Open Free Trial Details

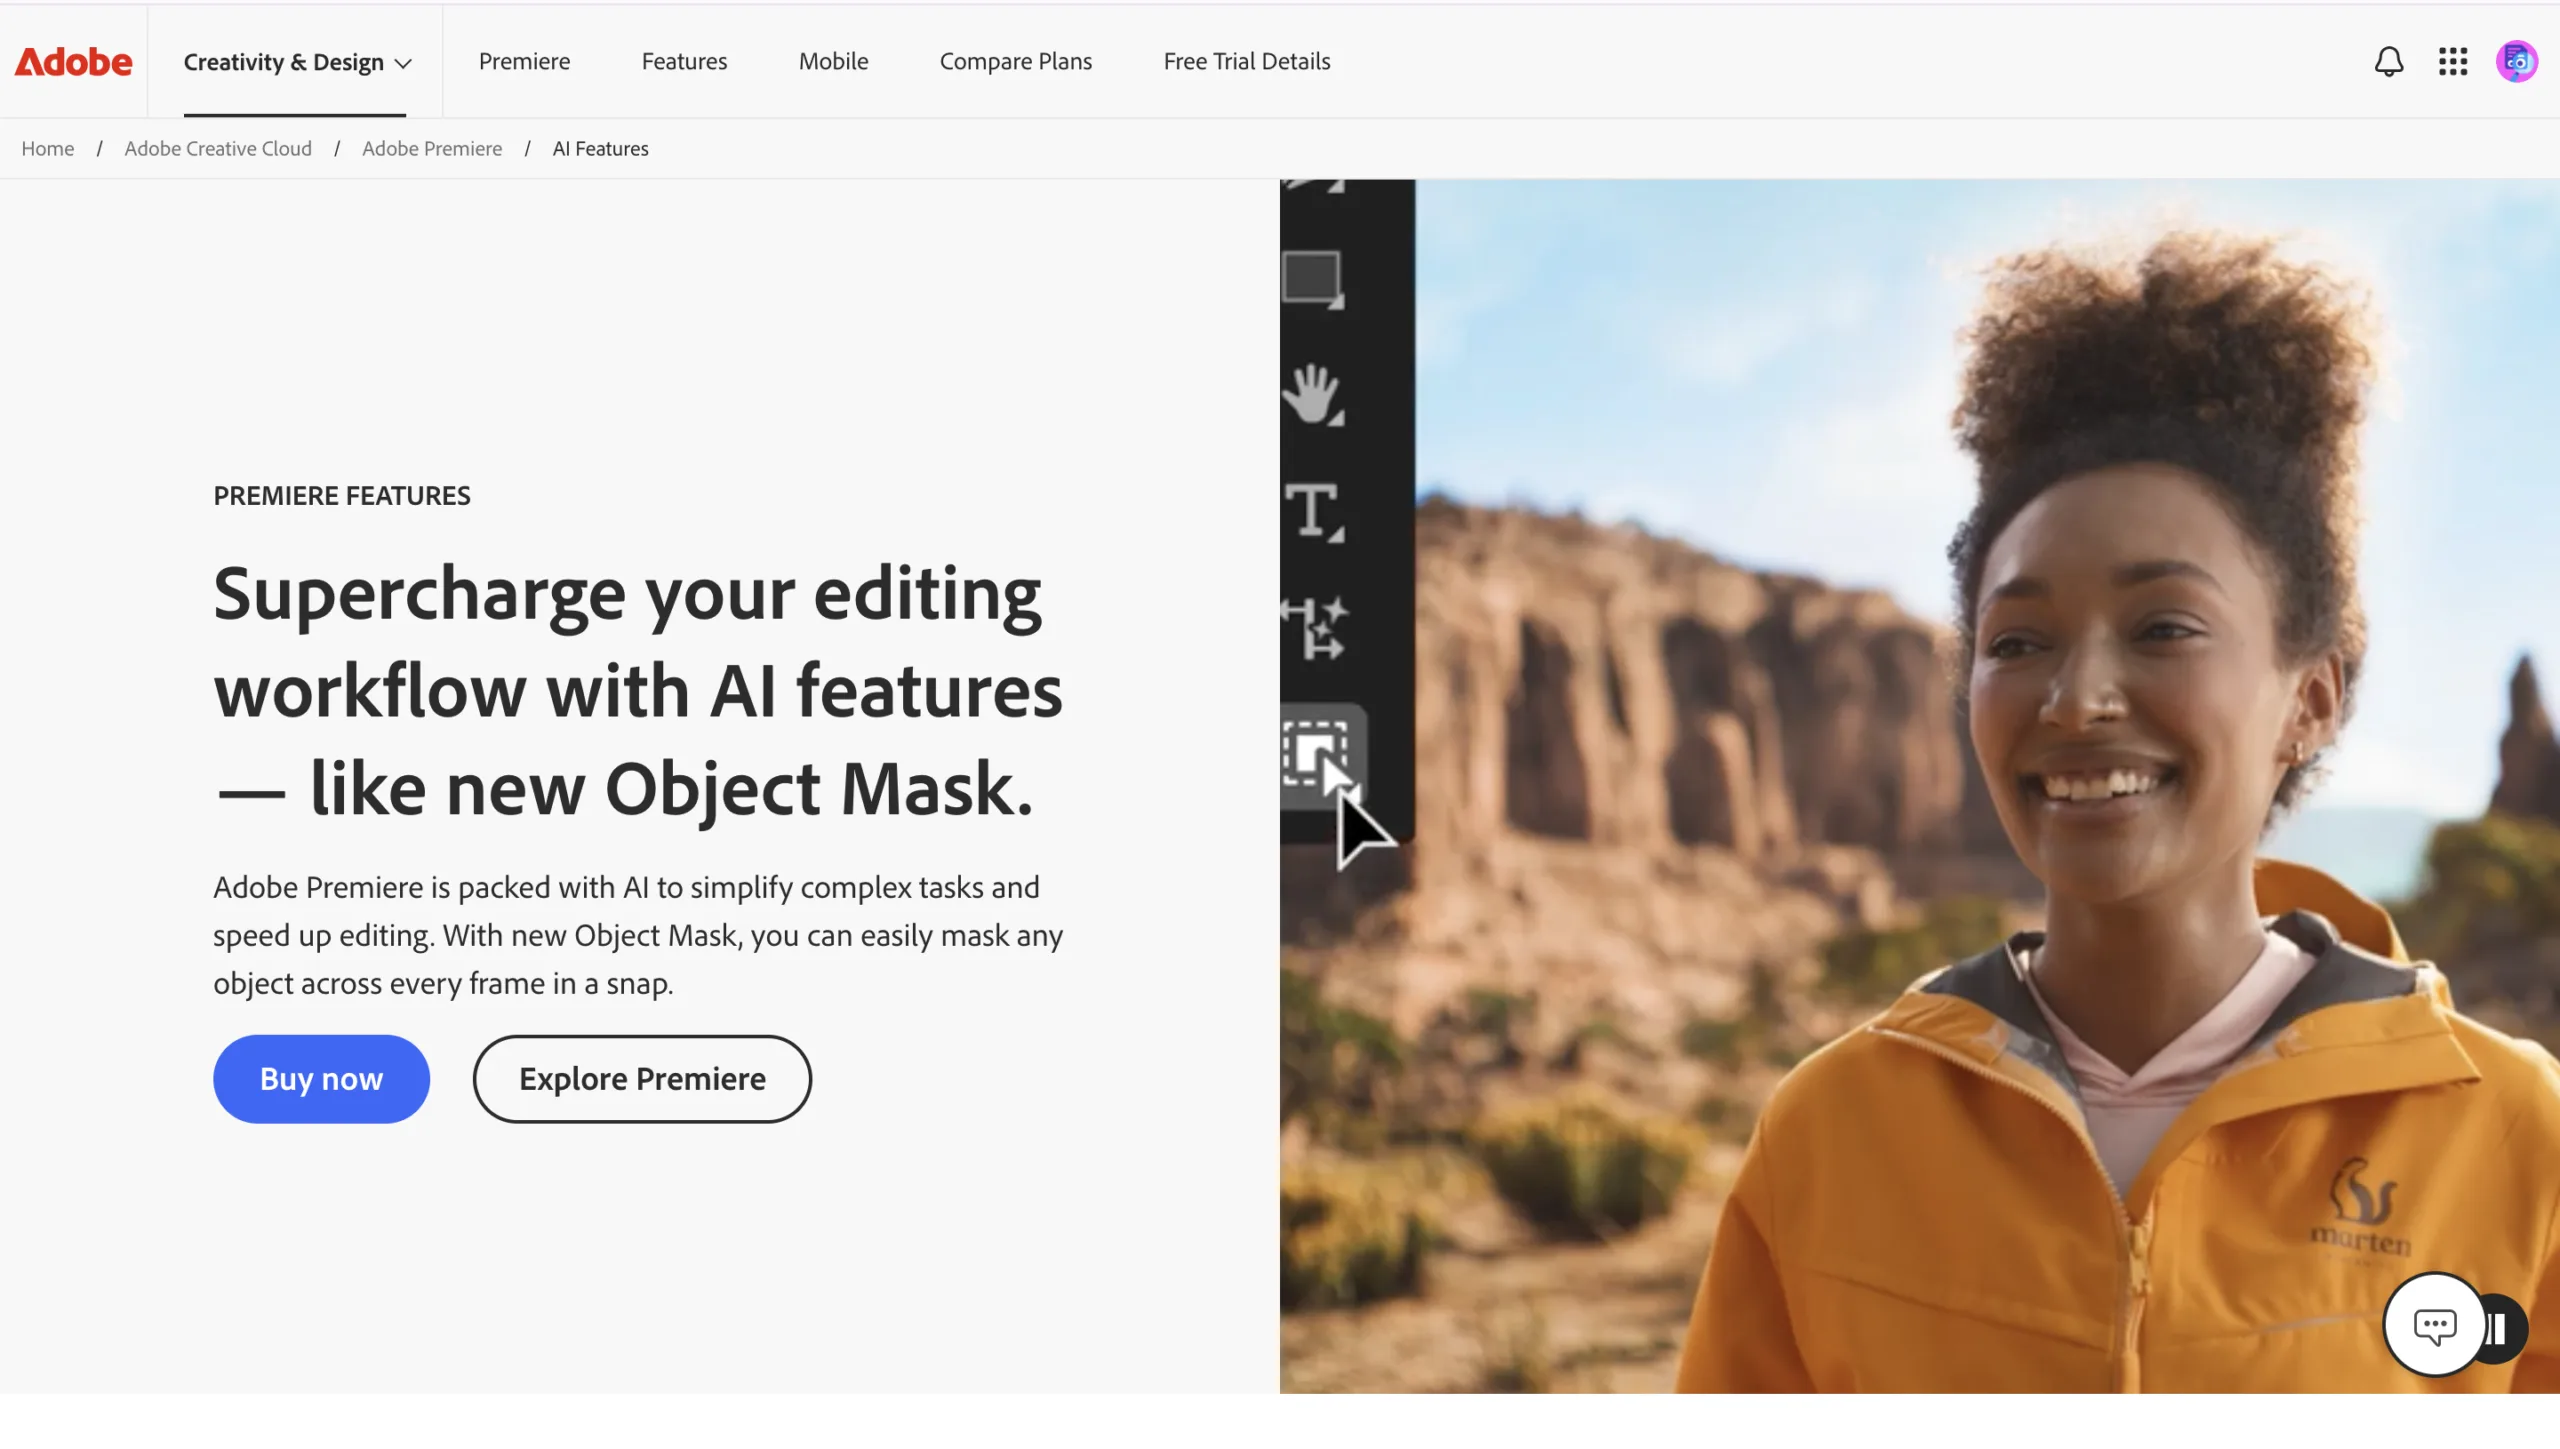tap(1246, 62)
